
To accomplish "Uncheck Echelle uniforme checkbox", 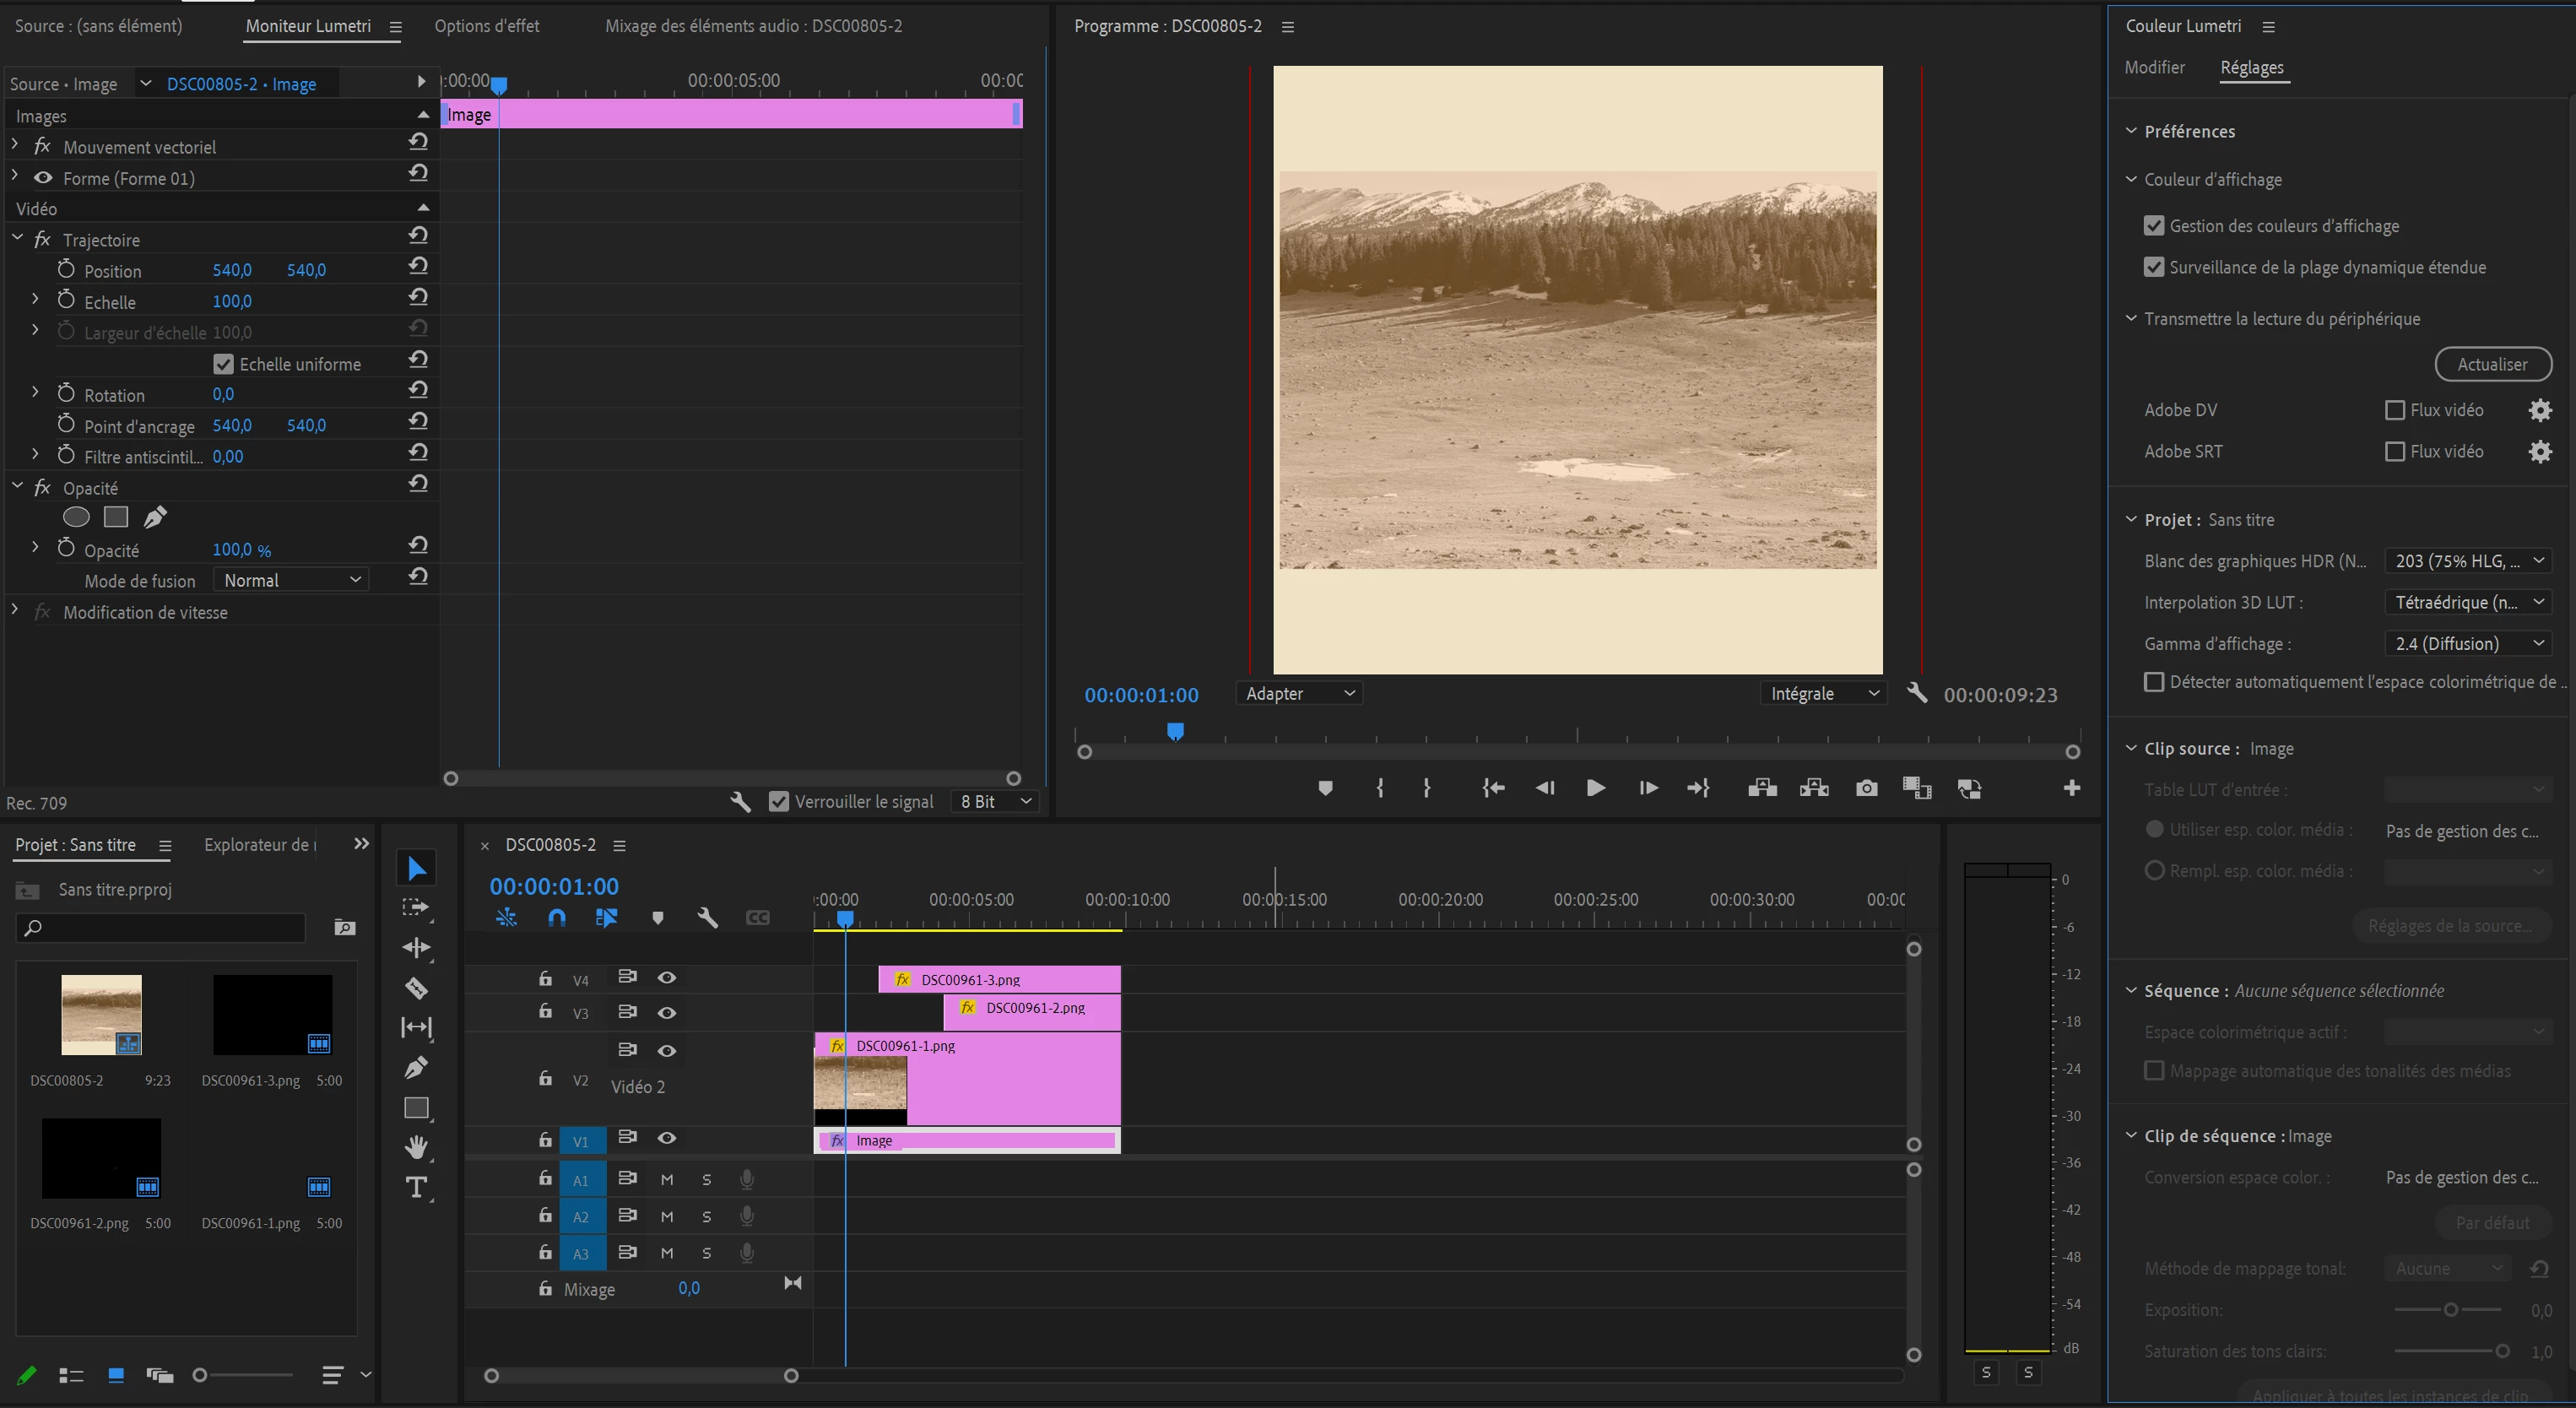I will 224,364.
